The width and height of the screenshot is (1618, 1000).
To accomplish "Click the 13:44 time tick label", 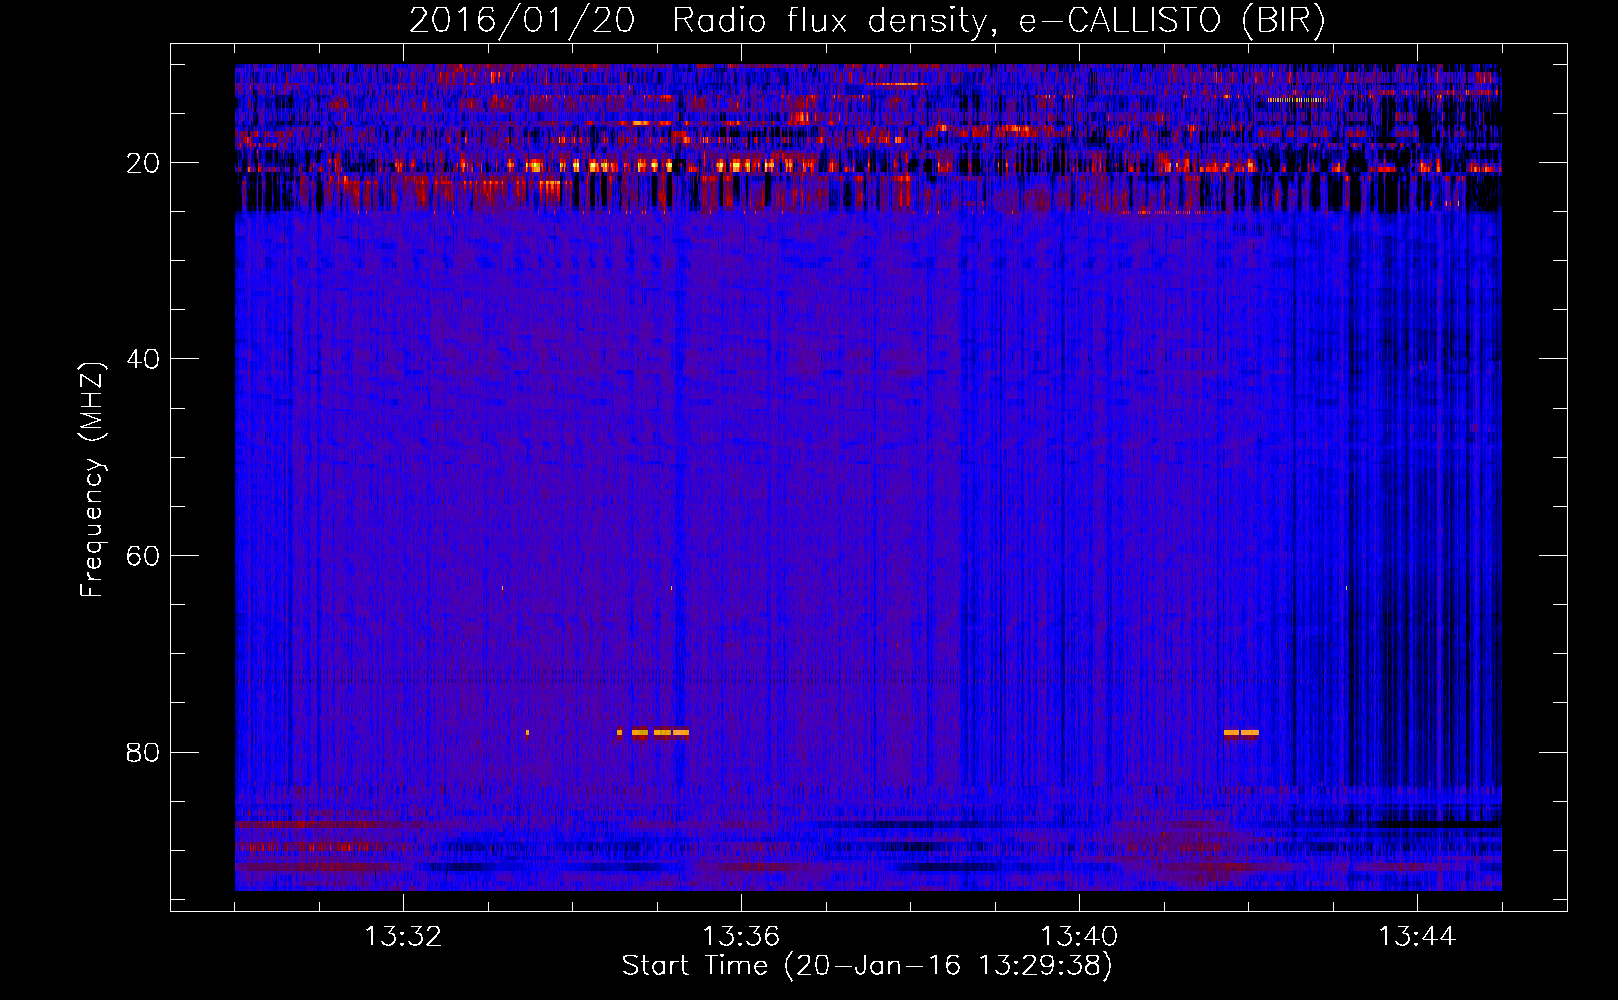I will tap(1417, 937).
